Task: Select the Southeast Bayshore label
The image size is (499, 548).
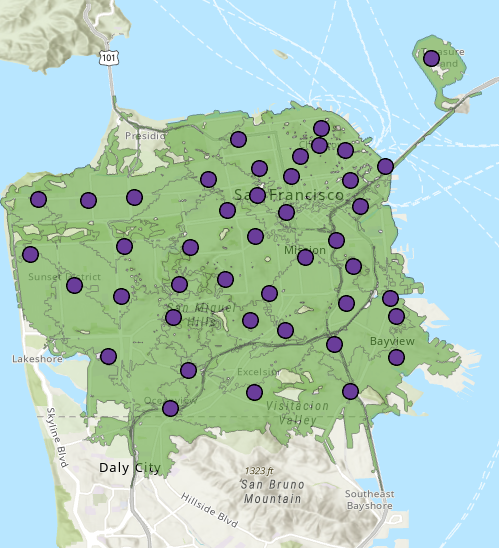Action: (370, 500)
